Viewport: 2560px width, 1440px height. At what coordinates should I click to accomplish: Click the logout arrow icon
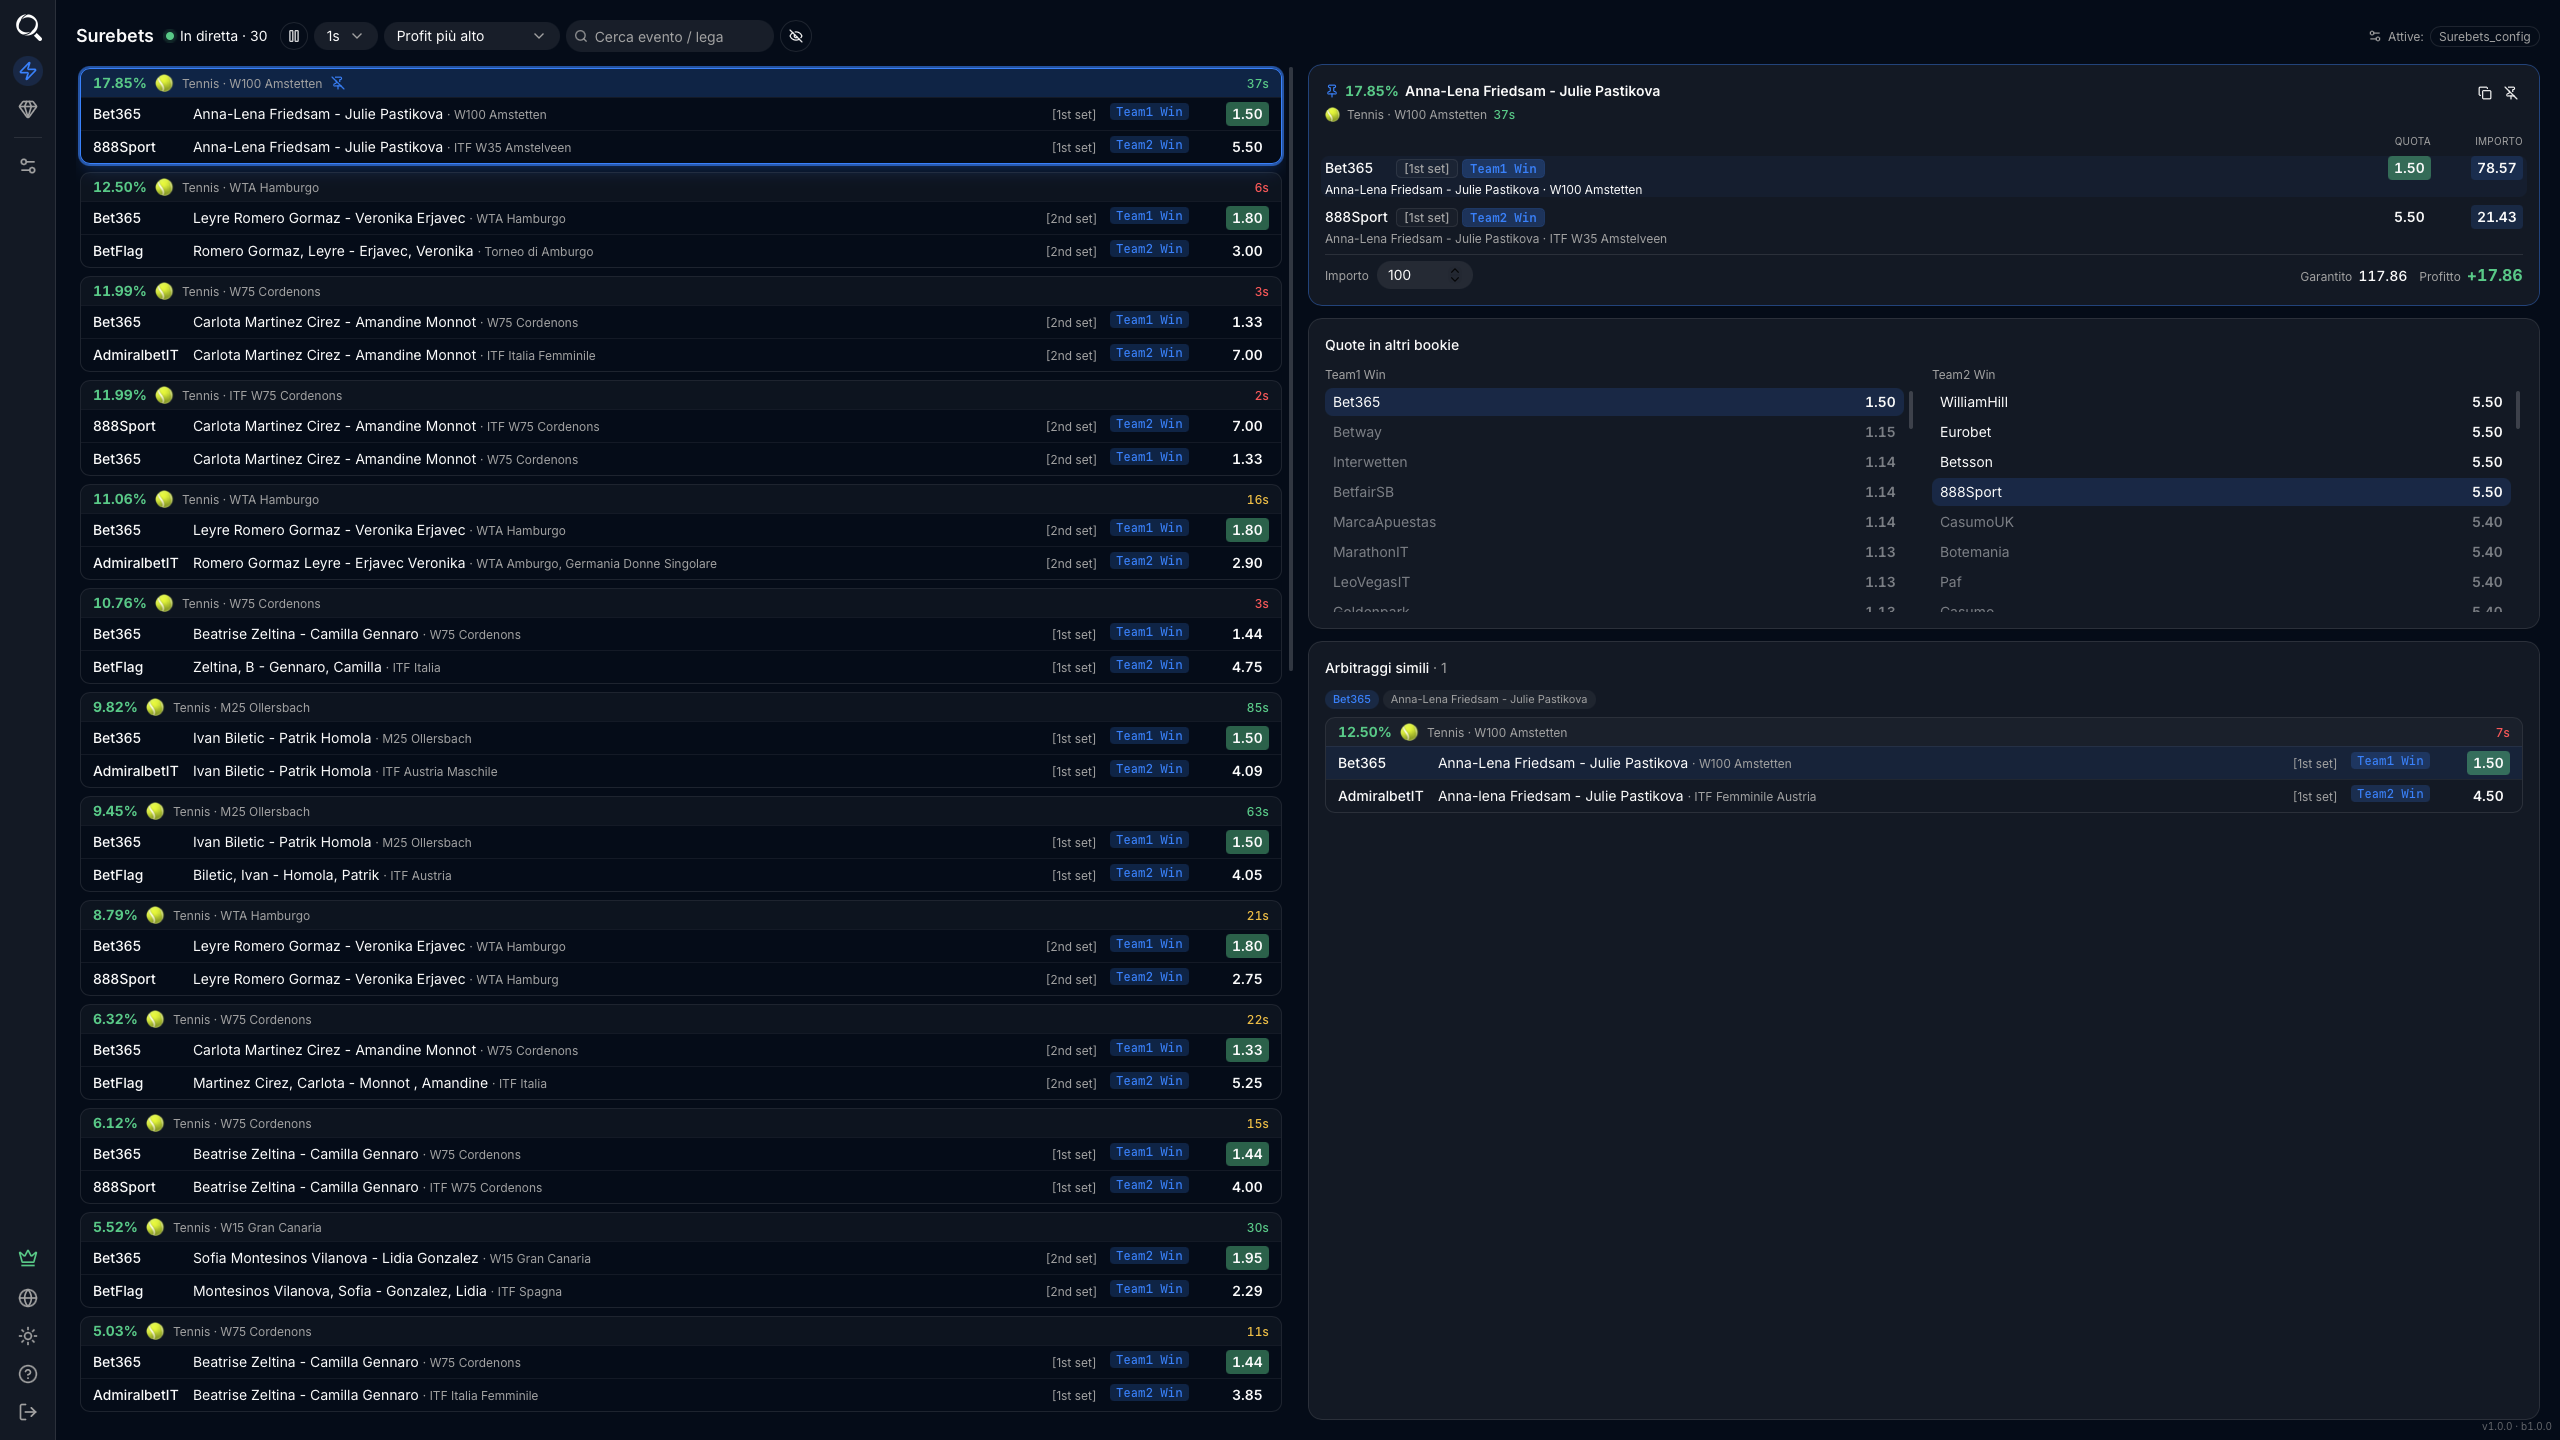pyautogui.click(x=28, y=1412)
